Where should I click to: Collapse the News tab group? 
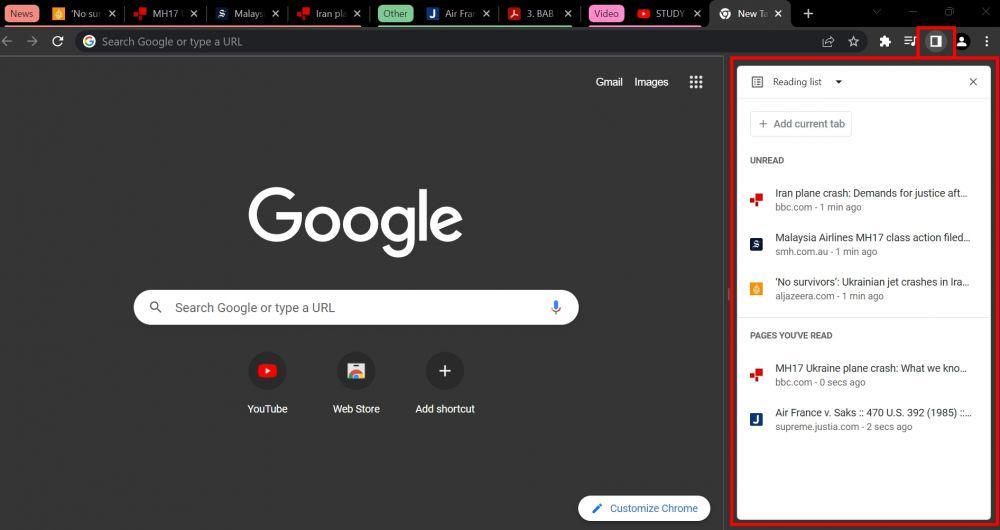click(22, 13)
